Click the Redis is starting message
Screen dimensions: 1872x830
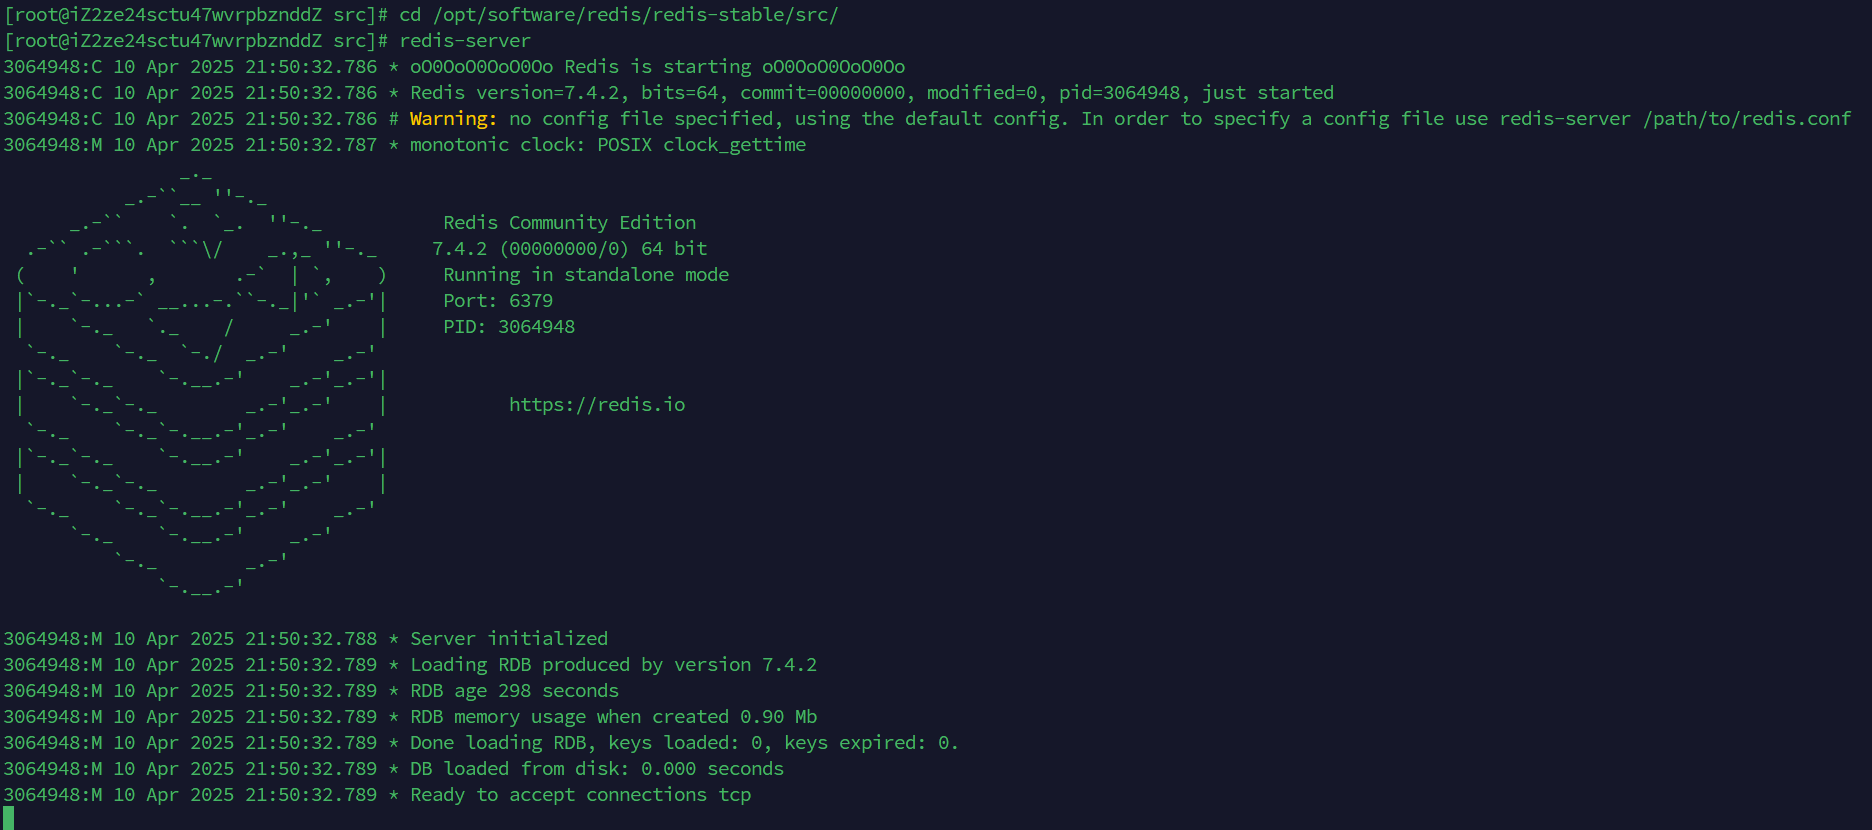657,67
